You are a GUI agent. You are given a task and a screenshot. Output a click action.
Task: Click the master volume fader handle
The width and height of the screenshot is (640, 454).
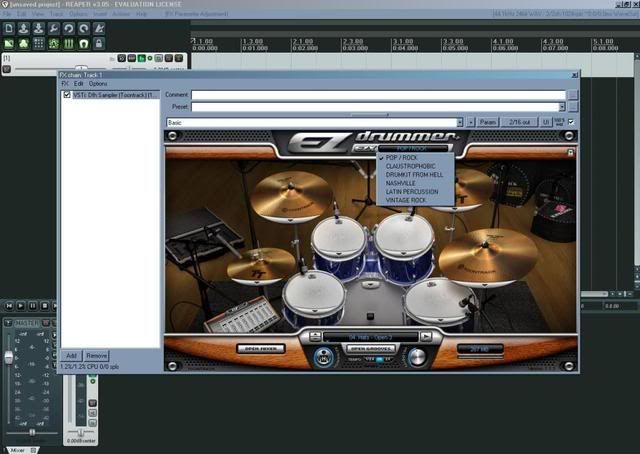[9, 357]
